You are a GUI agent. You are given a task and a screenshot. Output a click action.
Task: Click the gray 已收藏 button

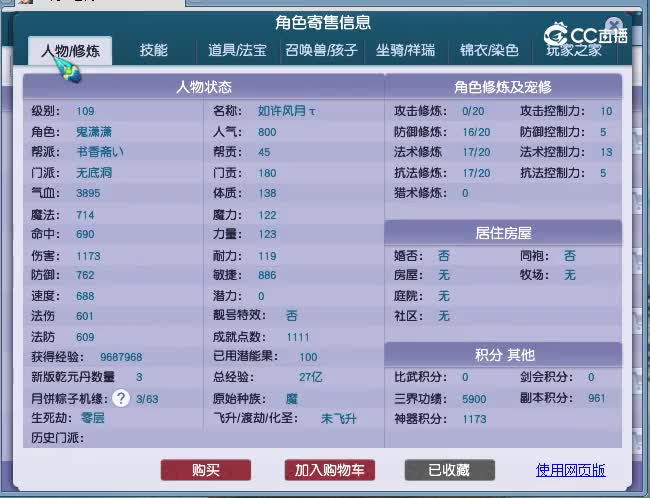coord(450,470)
